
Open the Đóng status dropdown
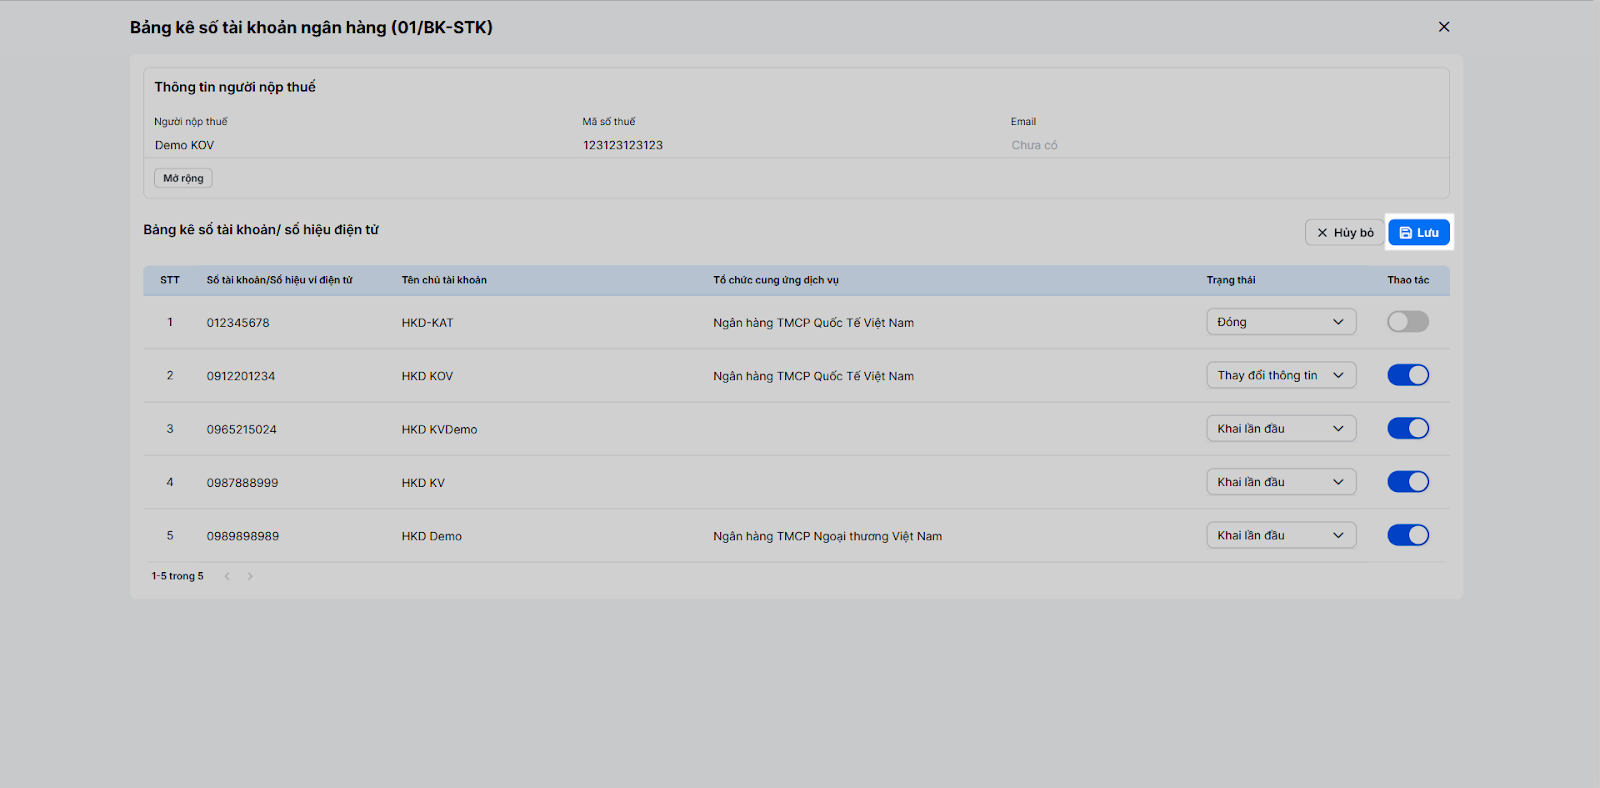[1281, 322]
